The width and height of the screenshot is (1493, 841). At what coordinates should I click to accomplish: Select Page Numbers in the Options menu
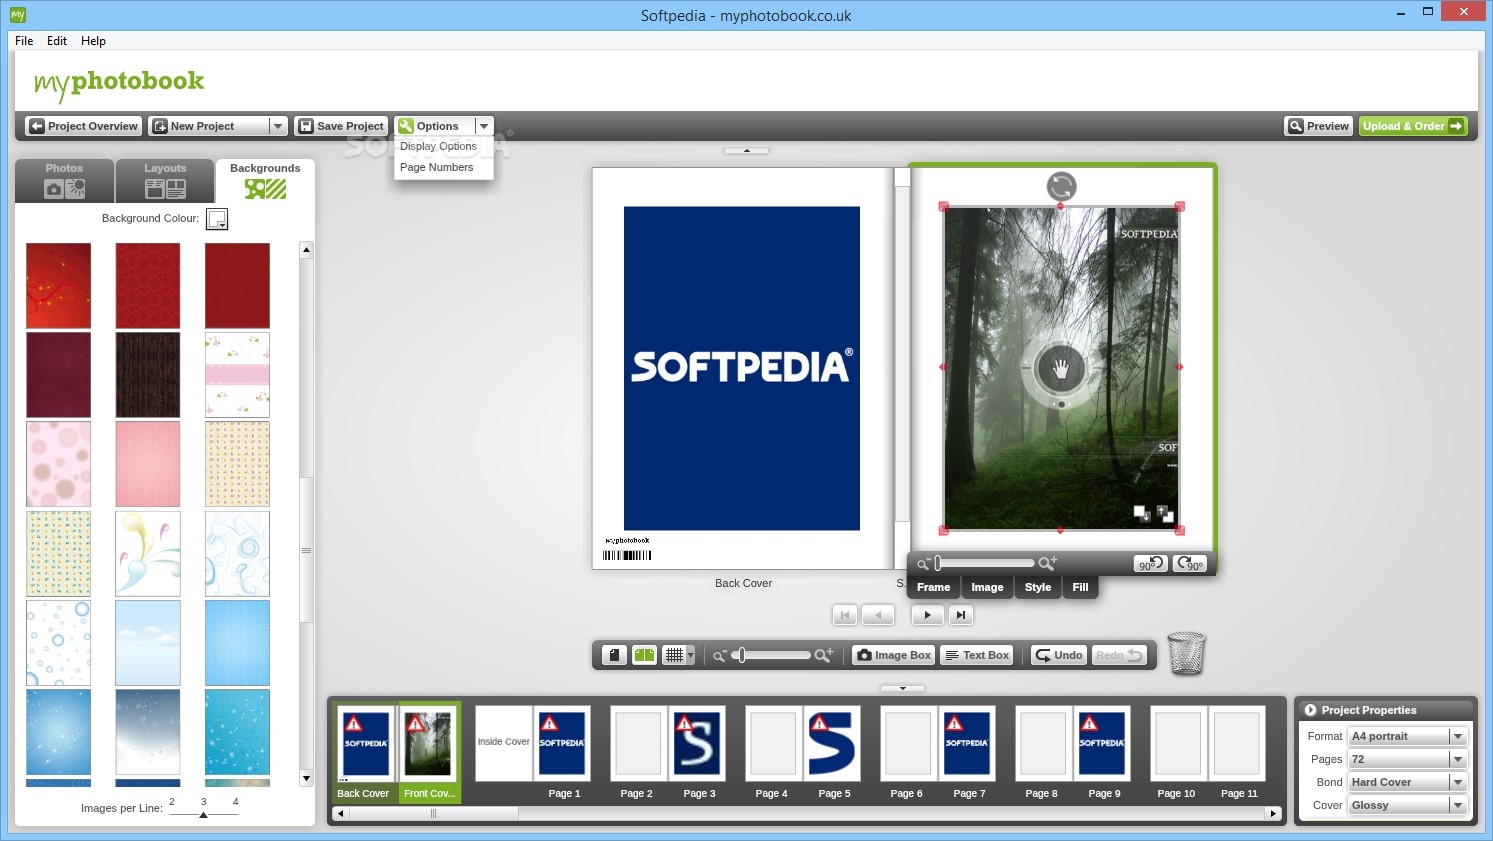(x=437, y=167)
